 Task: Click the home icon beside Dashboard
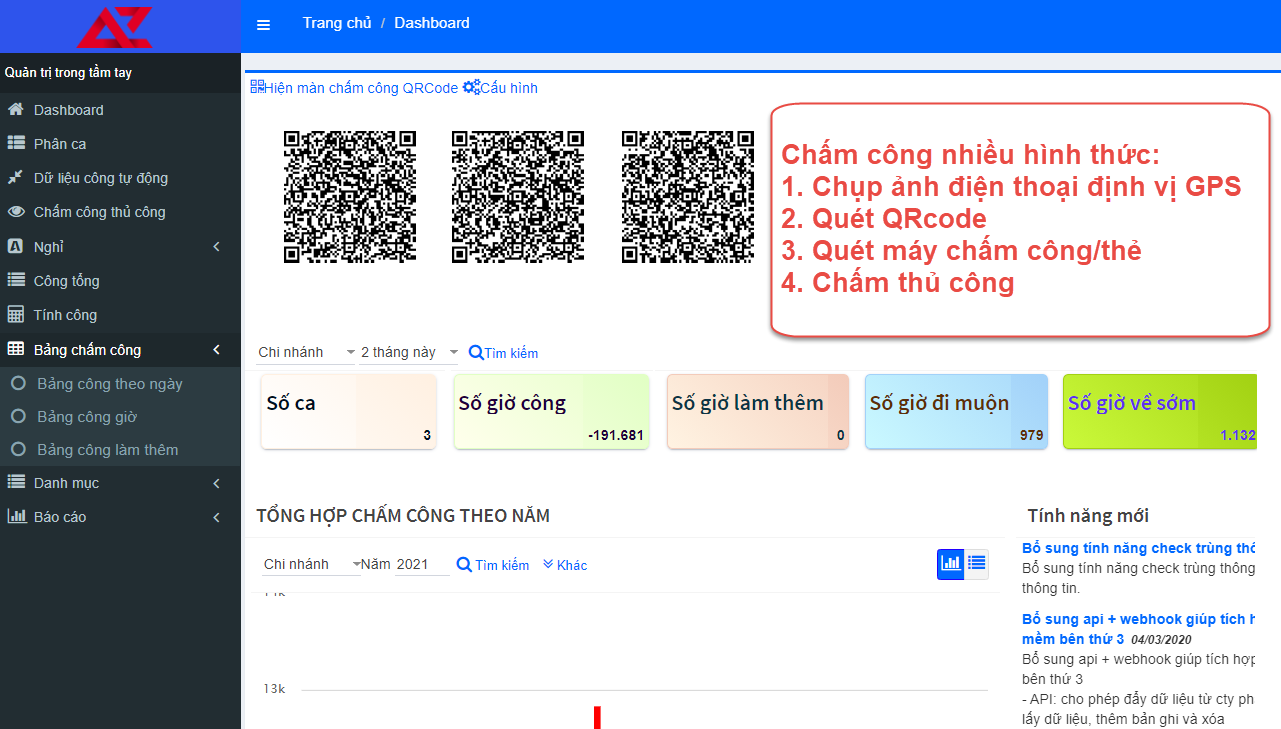(x=16, y=109)
